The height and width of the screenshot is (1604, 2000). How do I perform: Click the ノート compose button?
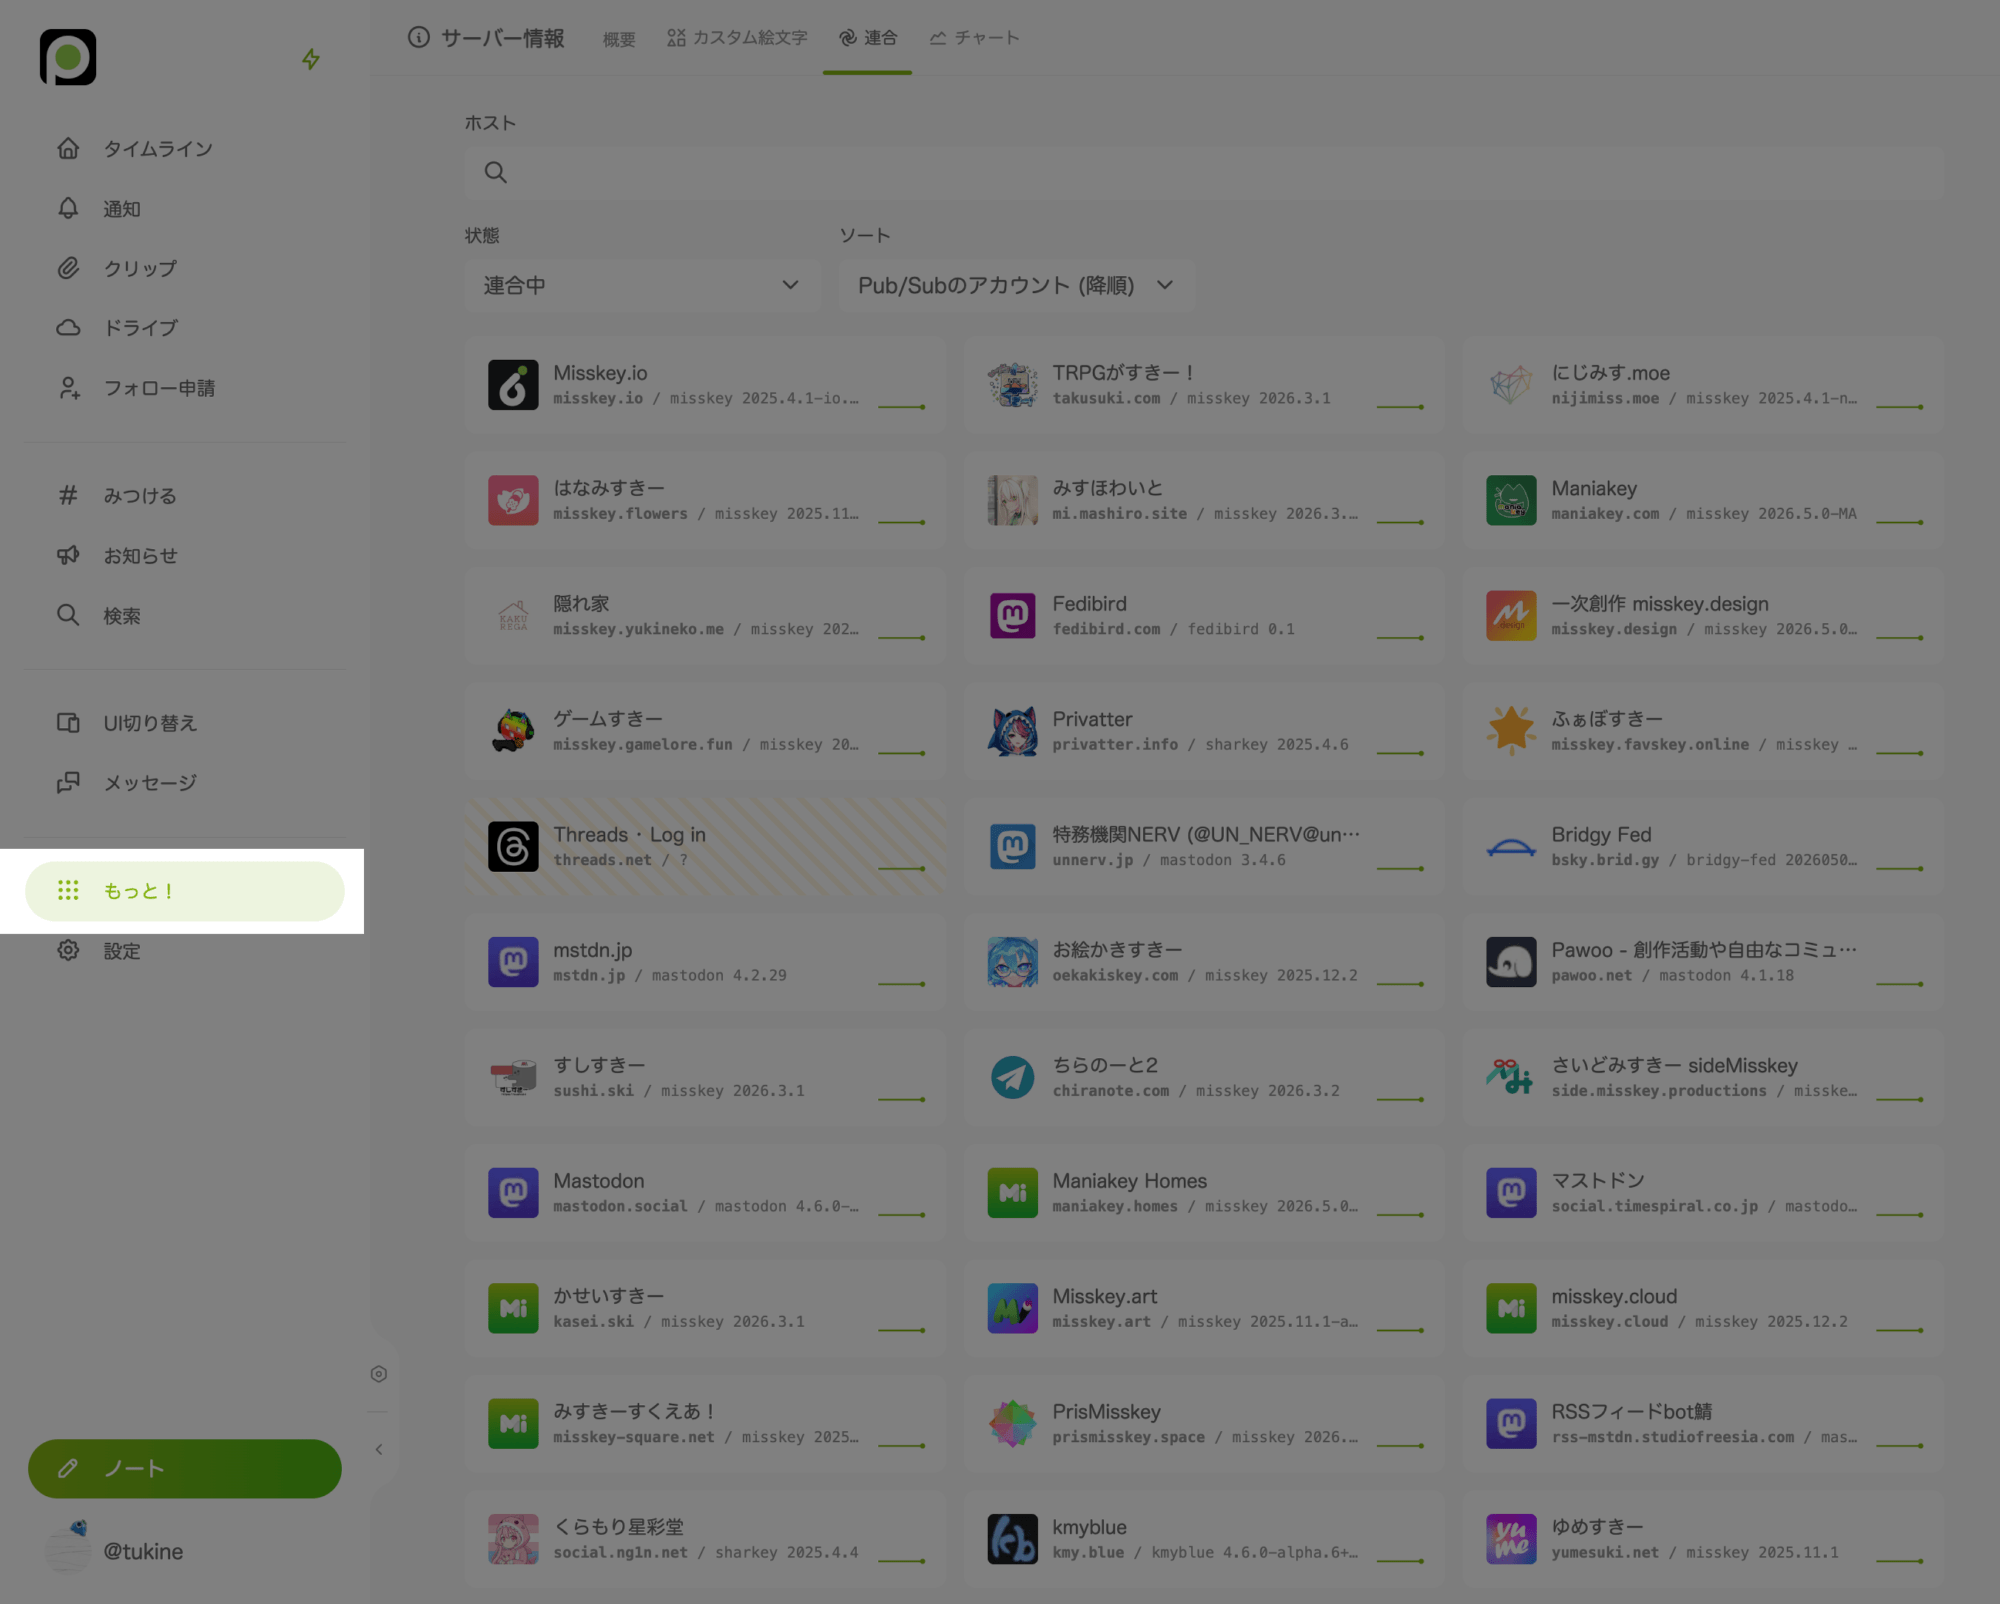(185, 1468)
